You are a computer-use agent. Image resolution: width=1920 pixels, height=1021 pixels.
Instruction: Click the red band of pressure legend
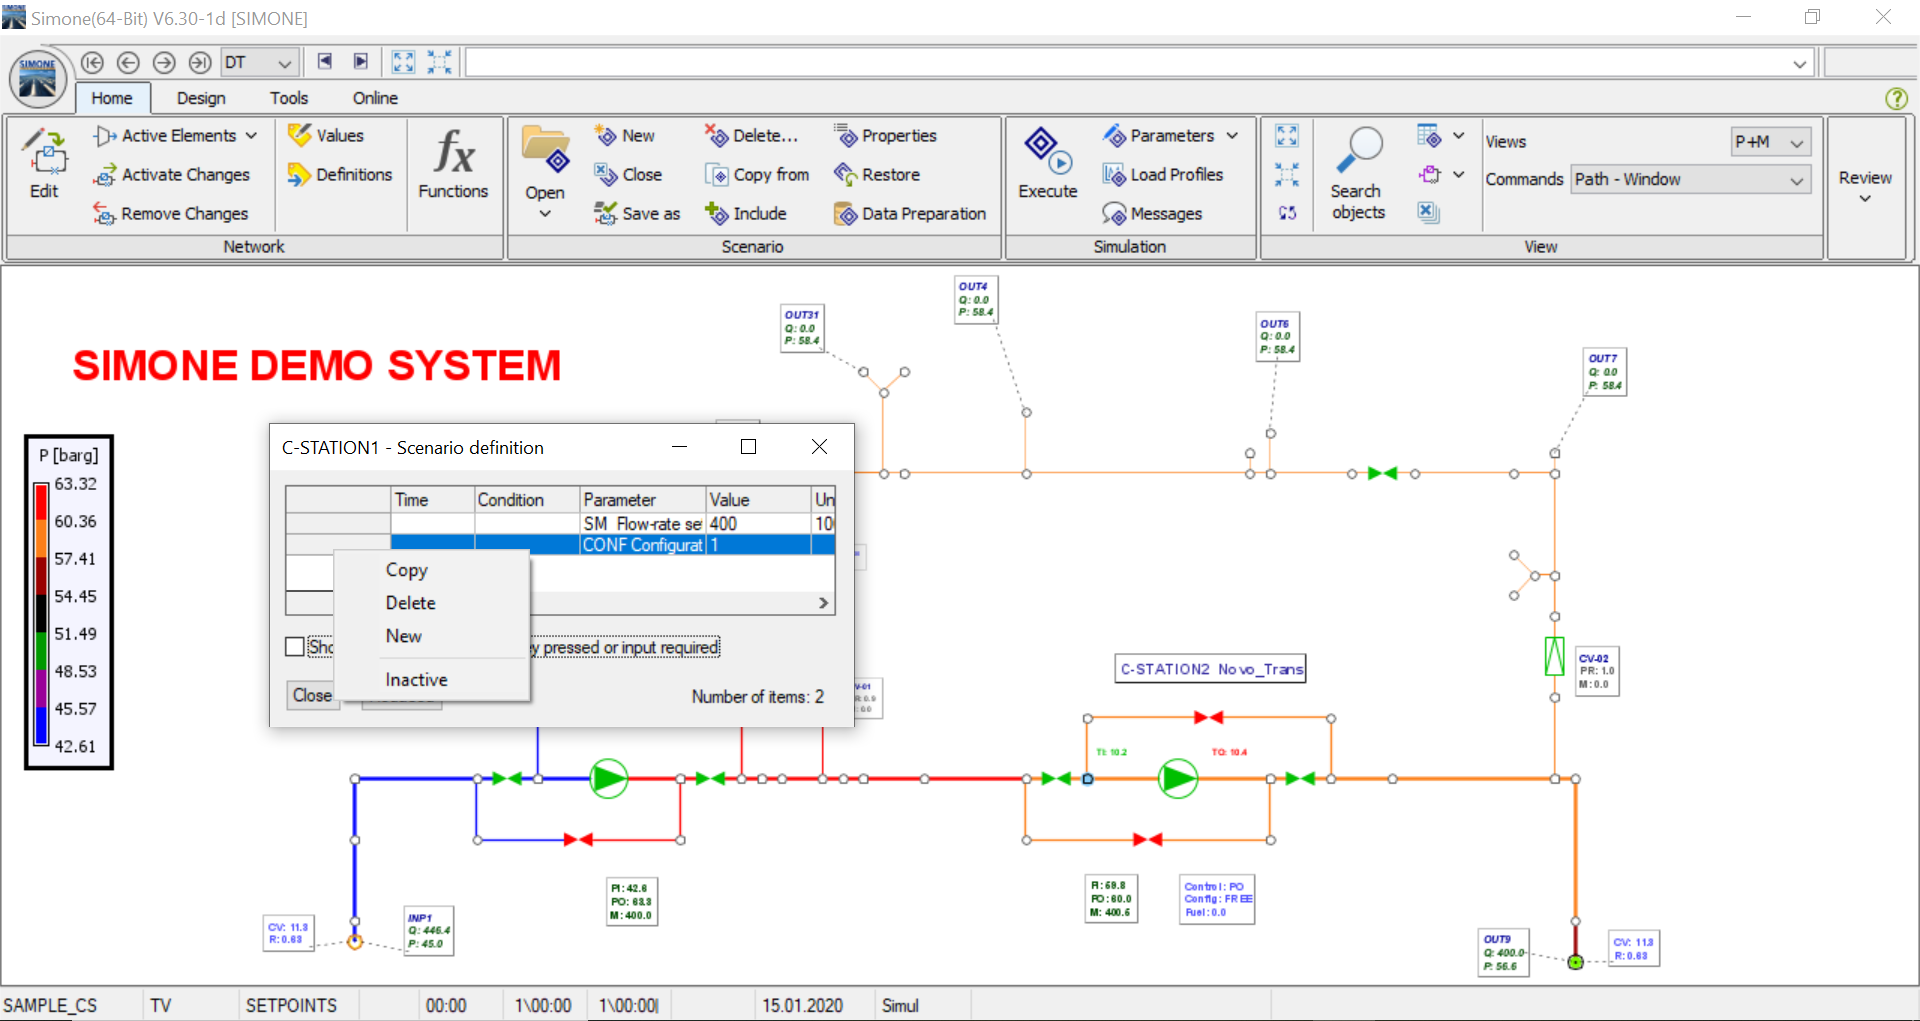[41, 502]
